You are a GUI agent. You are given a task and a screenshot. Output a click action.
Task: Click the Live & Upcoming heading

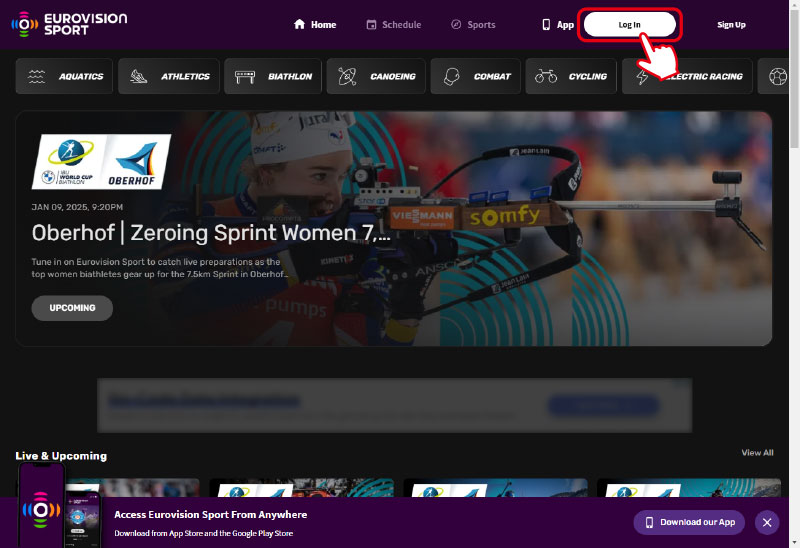61,456
